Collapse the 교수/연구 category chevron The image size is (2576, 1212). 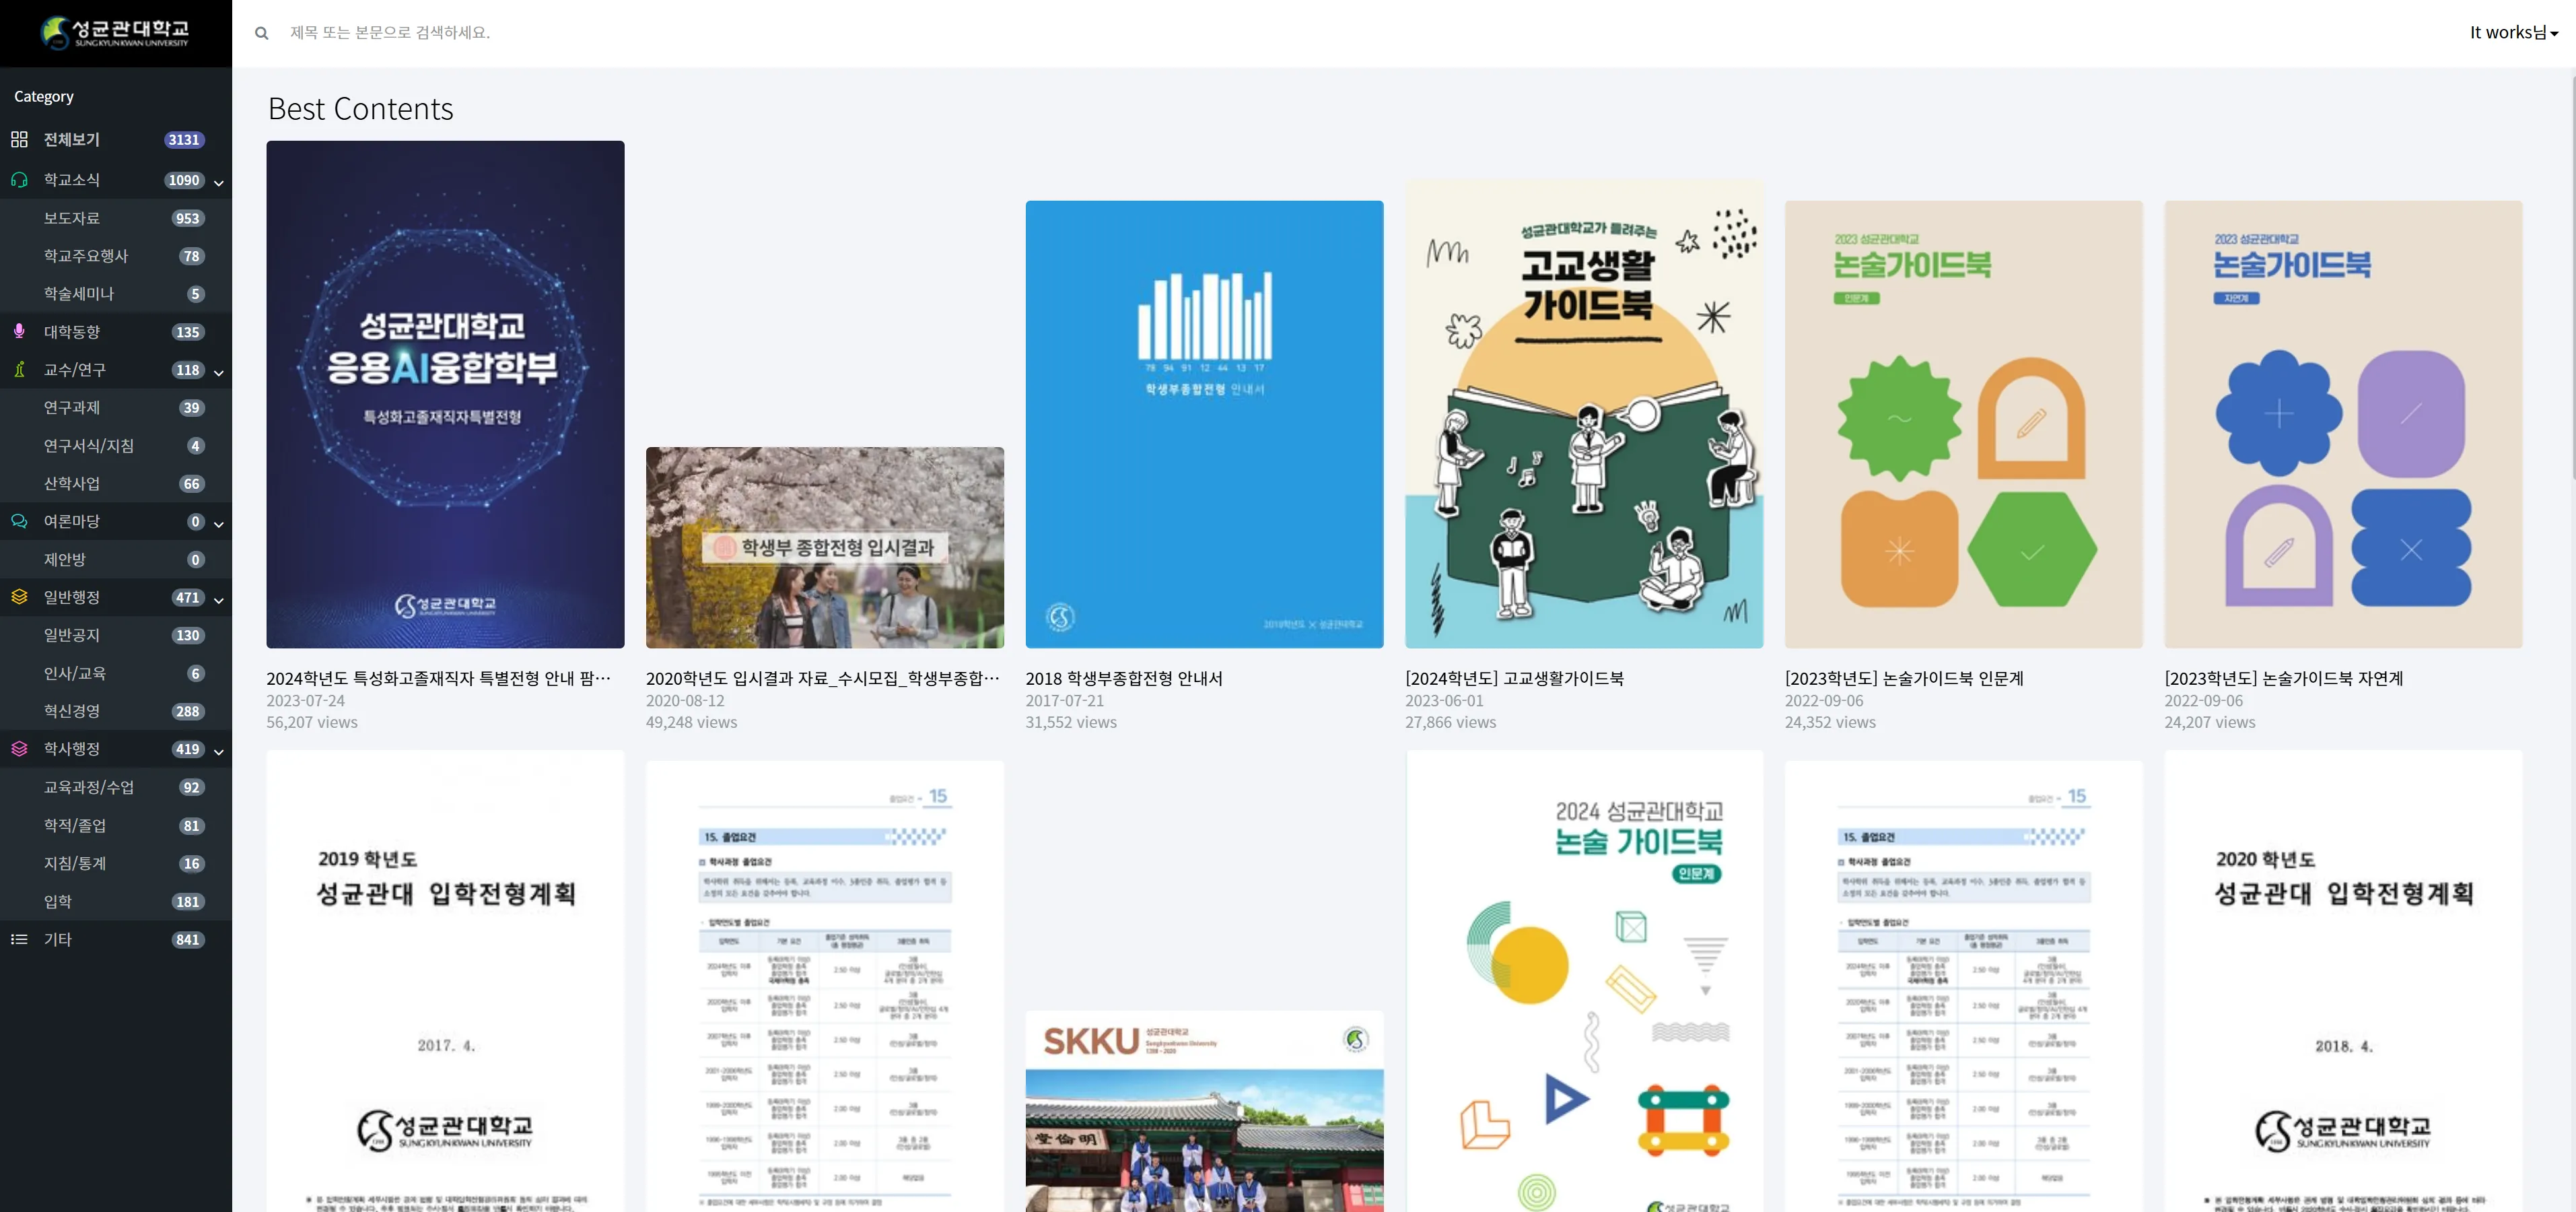218,372
